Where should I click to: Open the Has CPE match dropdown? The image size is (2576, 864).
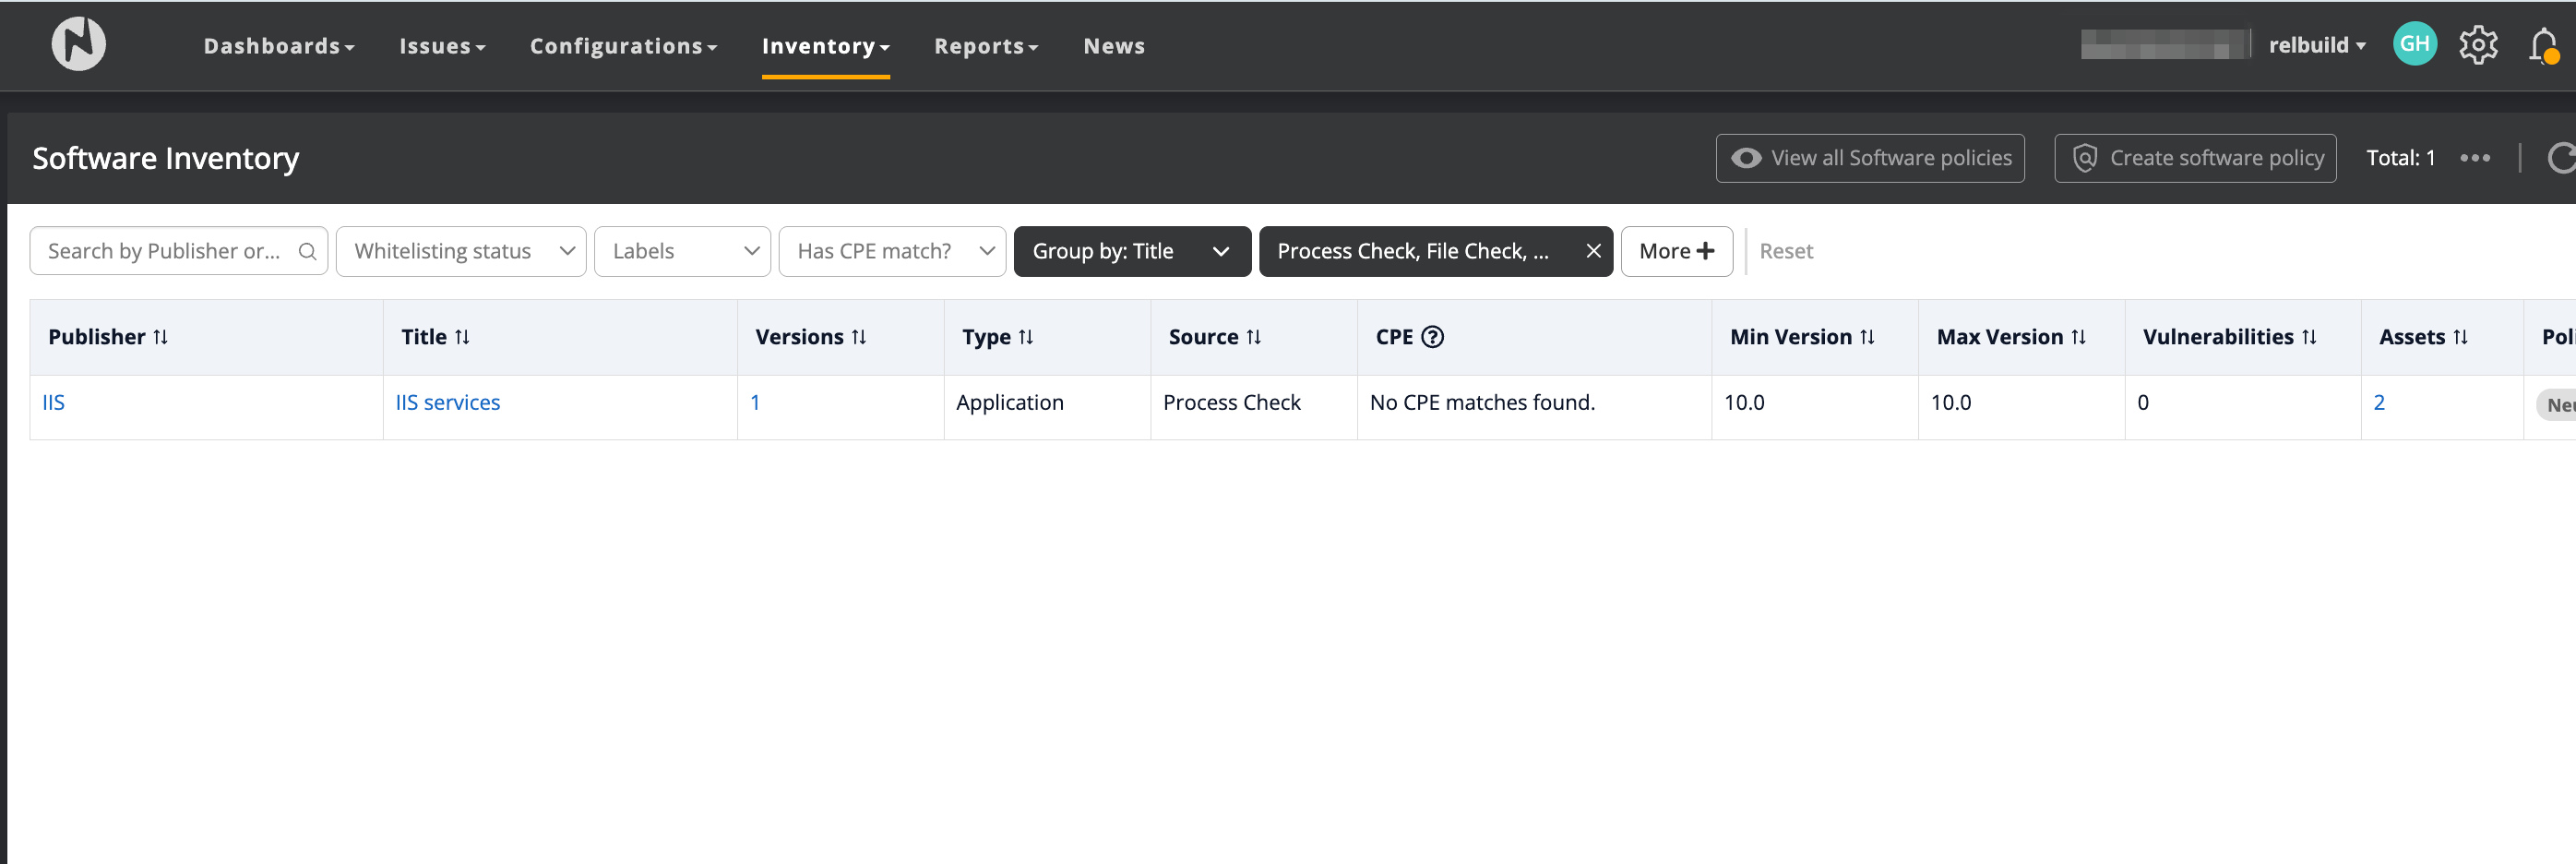point(892,251)
